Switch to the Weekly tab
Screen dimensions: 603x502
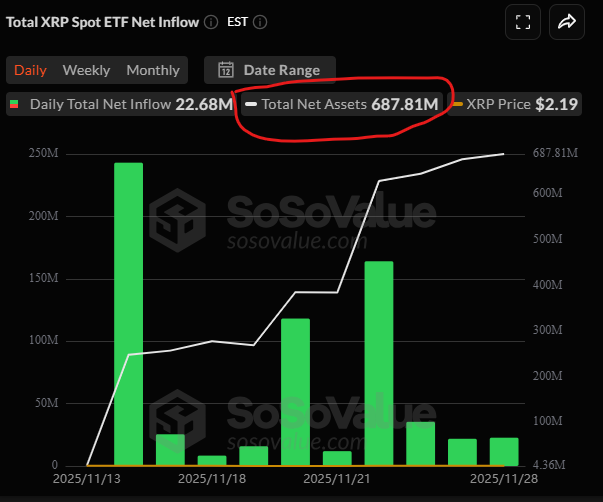click(x=87, y=70)
